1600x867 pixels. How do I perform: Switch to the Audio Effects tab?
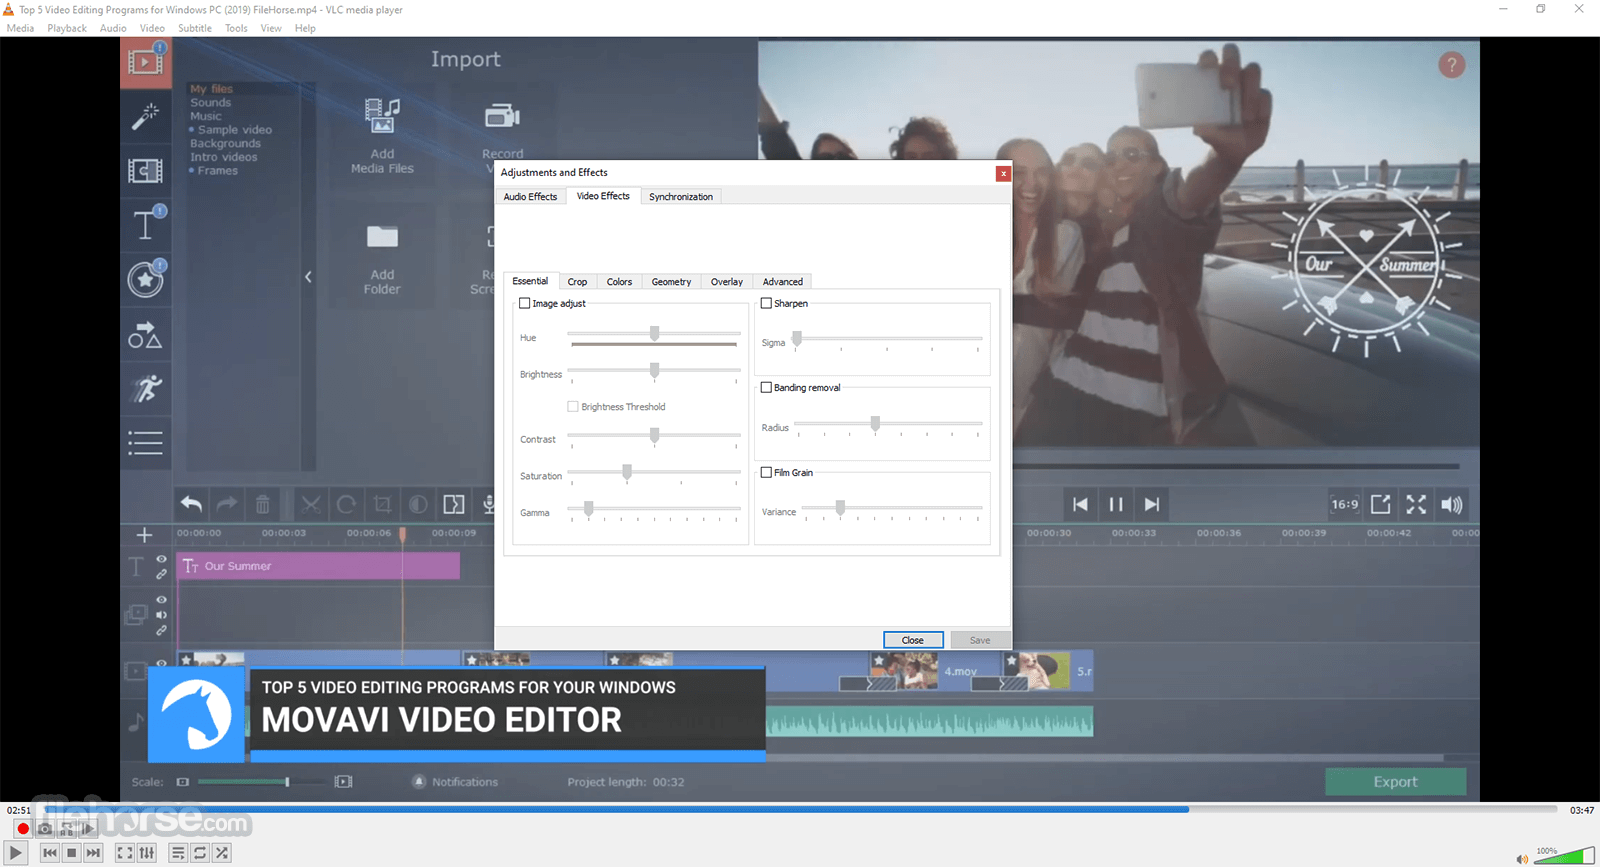pyautogui.click(x=530, y=197)
